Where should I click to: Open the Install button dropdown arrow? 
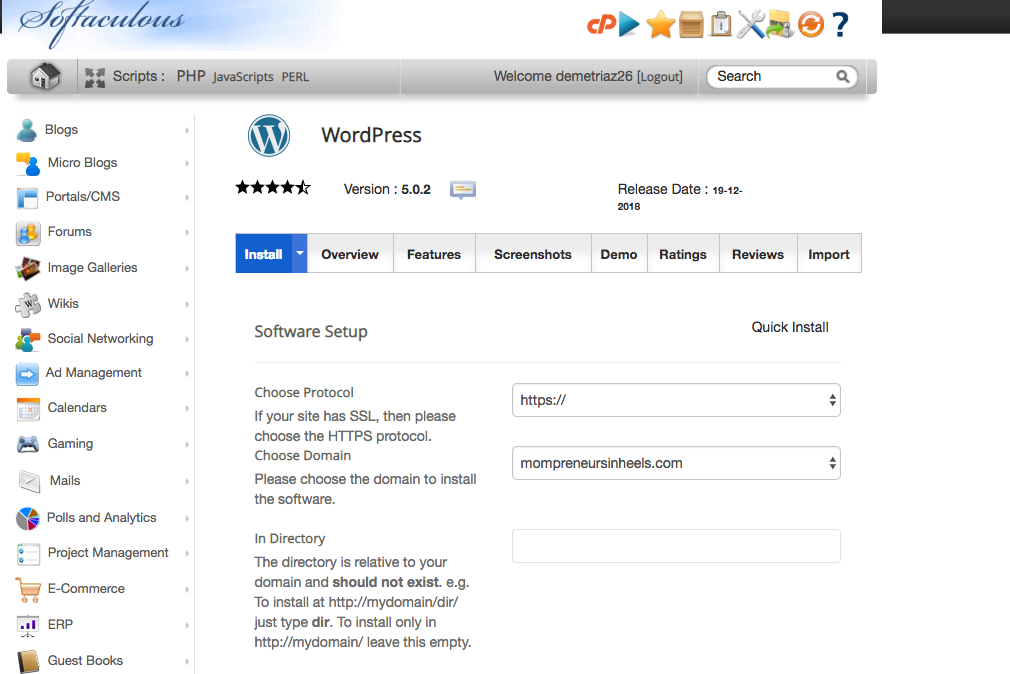(x=300, y=253)
